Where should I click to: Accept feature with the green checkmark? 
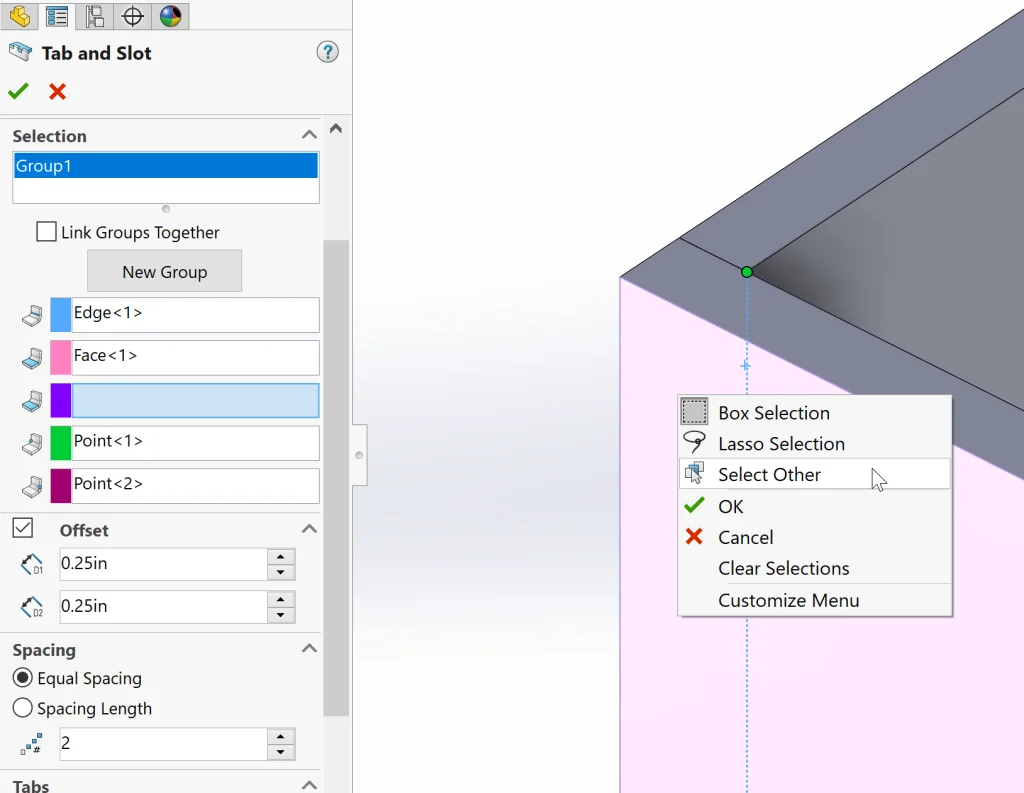click(18, 92)
